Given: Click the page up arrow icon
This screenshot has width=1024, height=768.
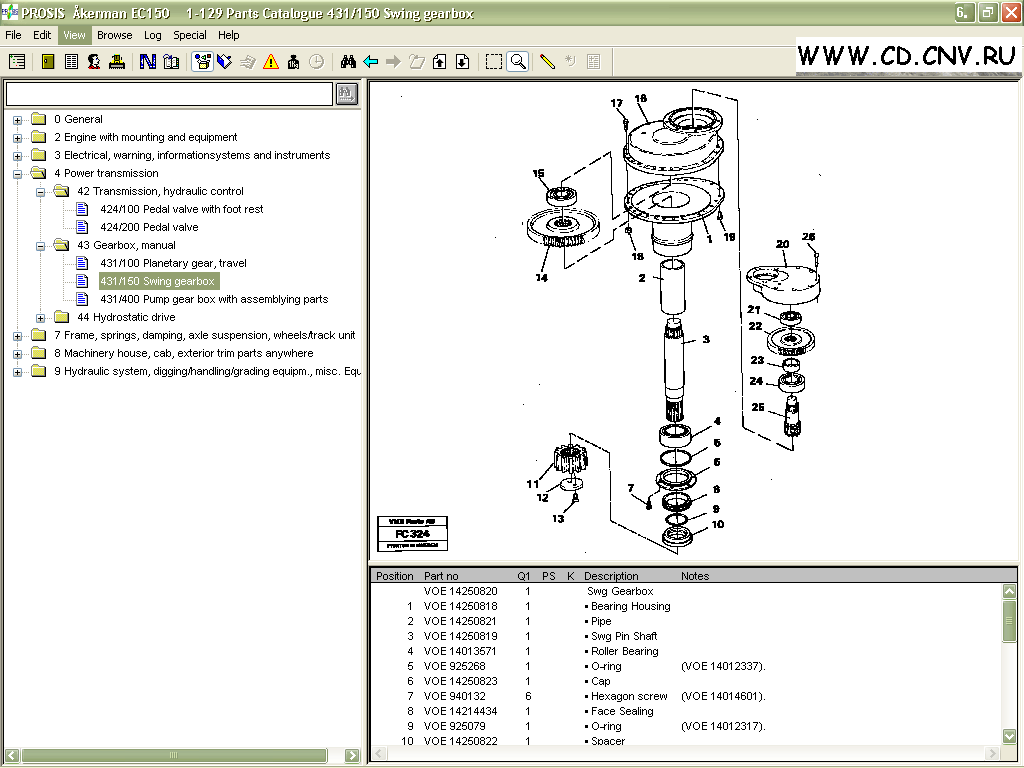Looking at the screenshot, I should [x=440, y=62].
